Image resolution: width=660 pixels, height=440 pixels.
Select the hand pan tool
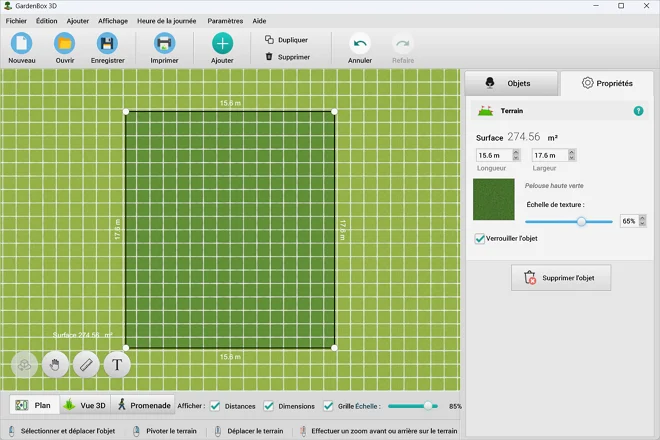click(55, 365)
